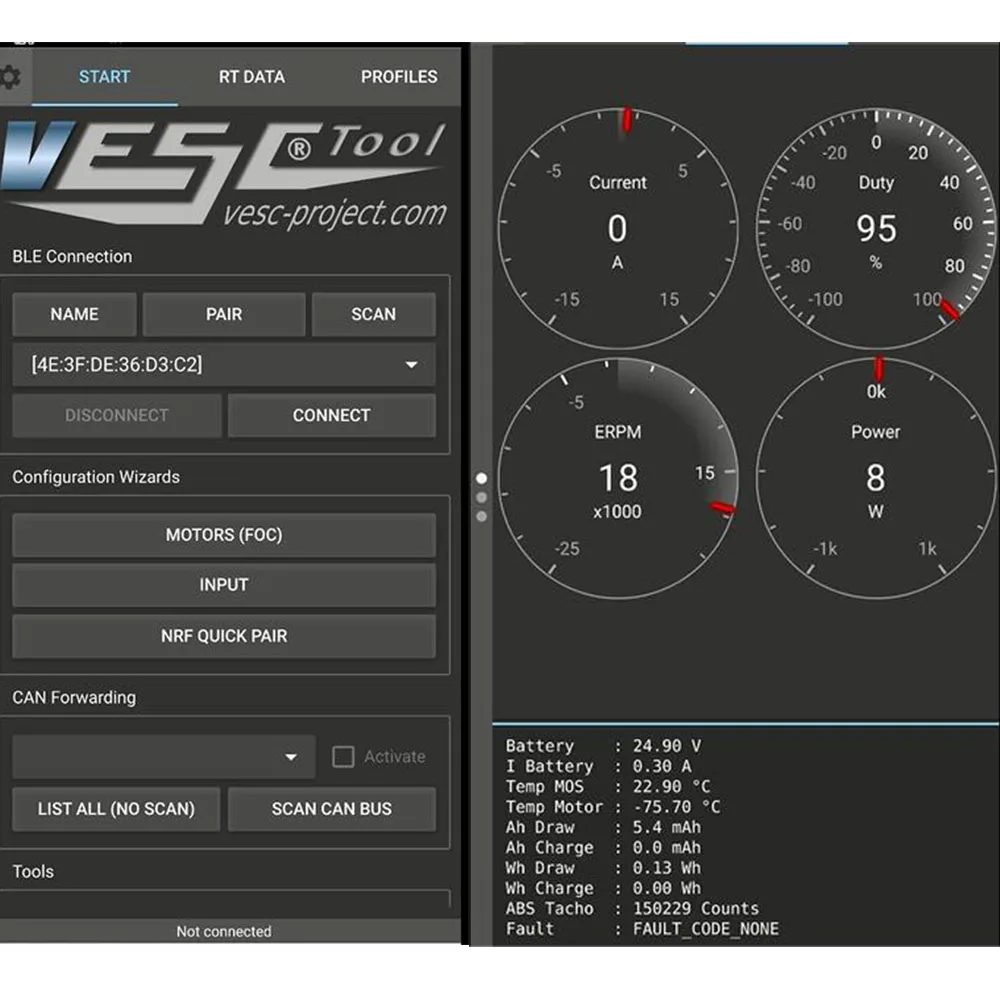Switch to the START tab
The height and width of the screenshot is (1000, 1000).
click(105, 77)
